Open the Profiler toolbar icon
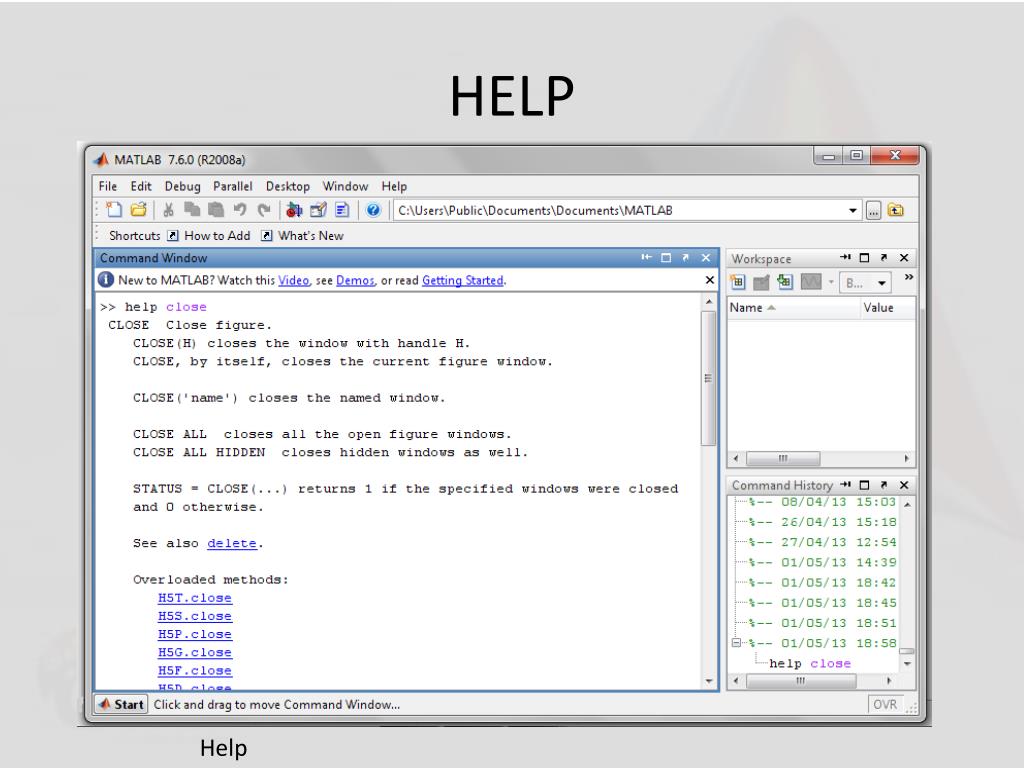 342,210
